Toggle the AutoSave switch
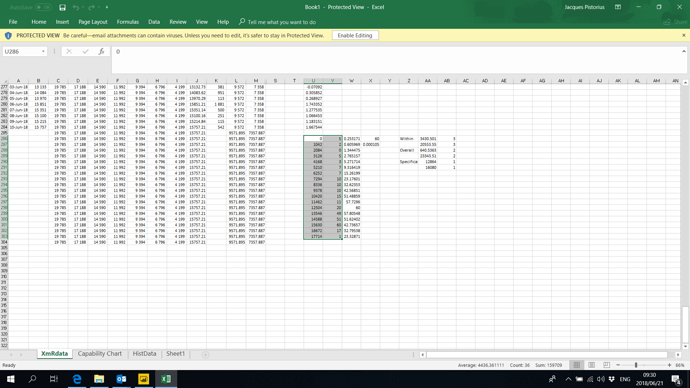 pos(44,7)
